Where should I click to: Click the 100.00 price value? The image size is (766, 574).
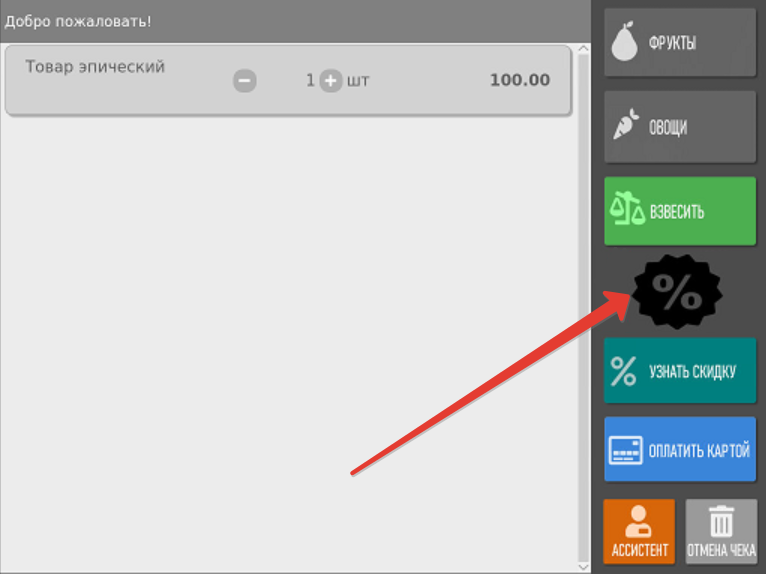[x=520, y=80]
